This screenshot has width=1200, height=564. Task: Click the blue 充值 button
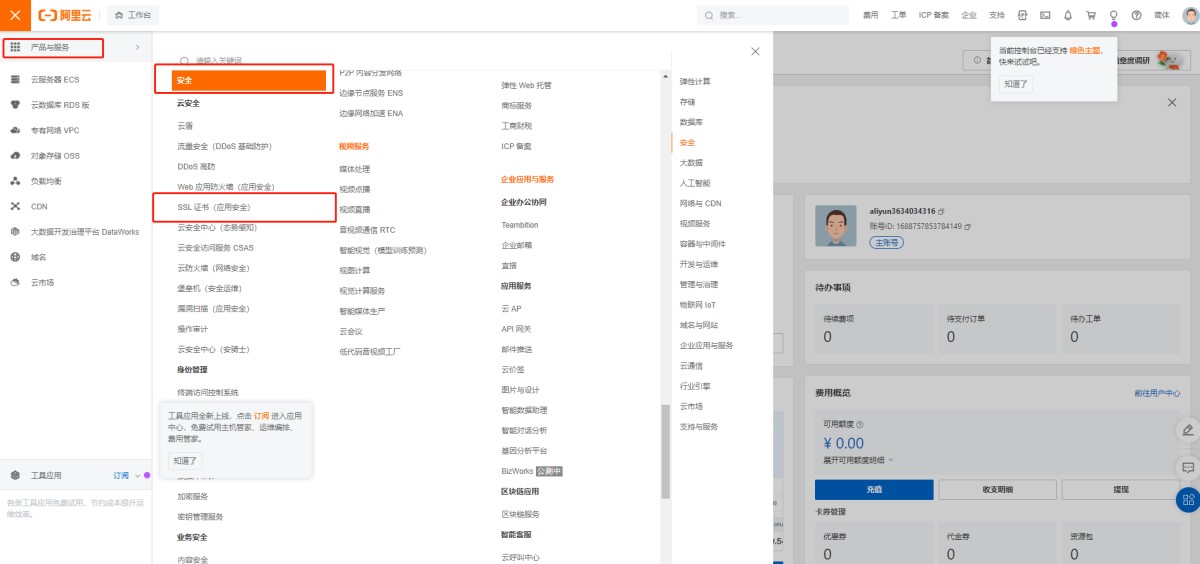click(x=873, y=489)
